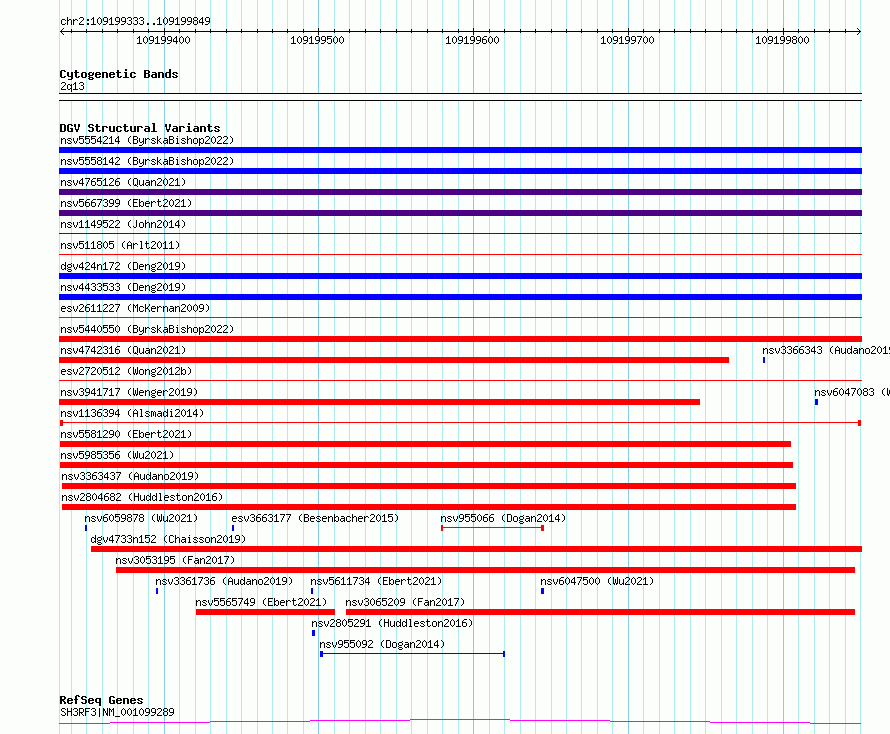890x734 pixels.
Task: Select nsv3363437 (Audano2019) label
Action: [130, 476]
